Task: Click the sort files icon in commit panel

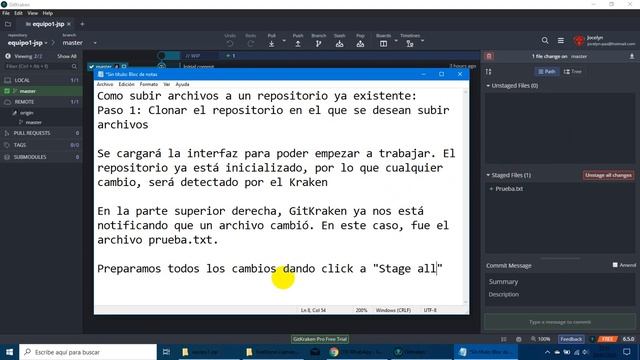Action: coord(489,72)
